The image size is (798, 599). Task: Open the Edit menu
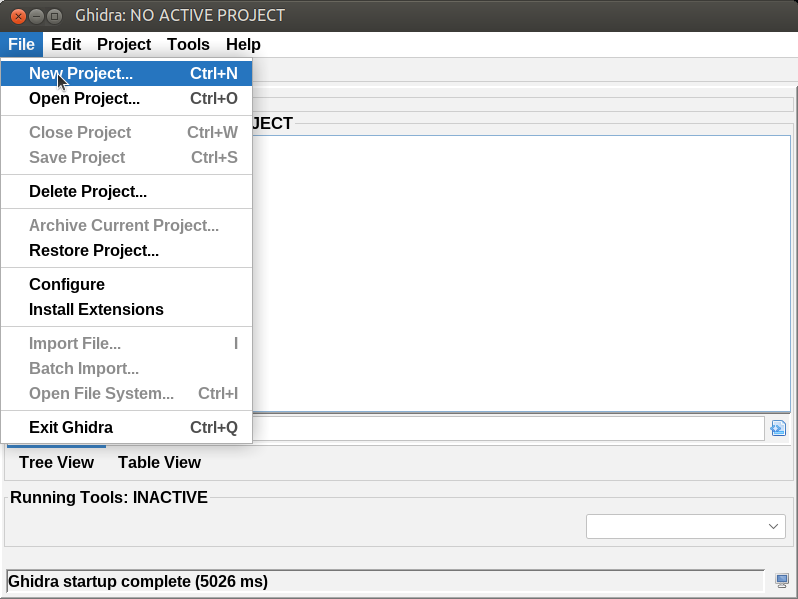coord(66,45)
